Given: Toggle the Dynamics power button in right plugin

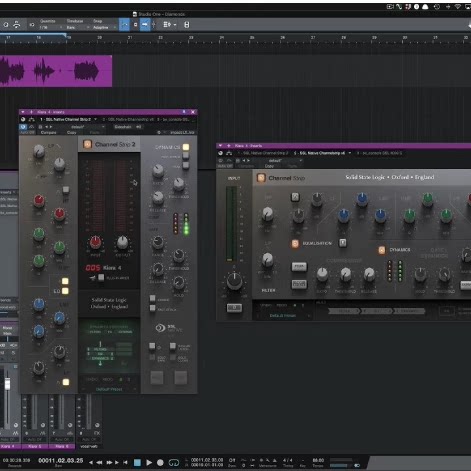Looking at the screenshot, I should tap(382, 250).
